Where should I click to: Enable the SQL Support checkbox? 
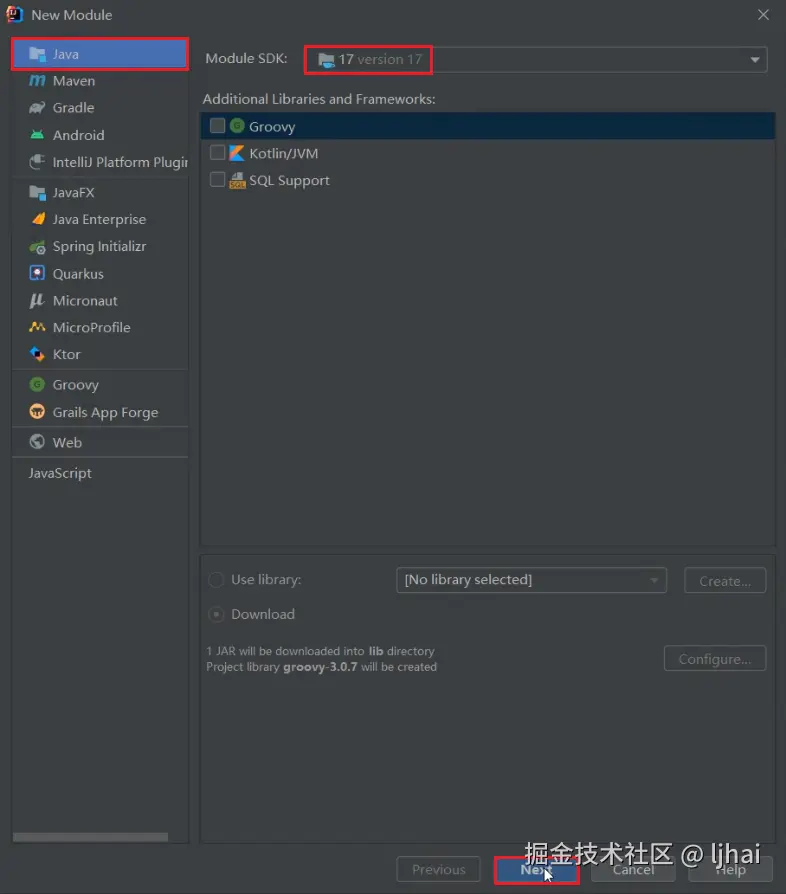217,180
